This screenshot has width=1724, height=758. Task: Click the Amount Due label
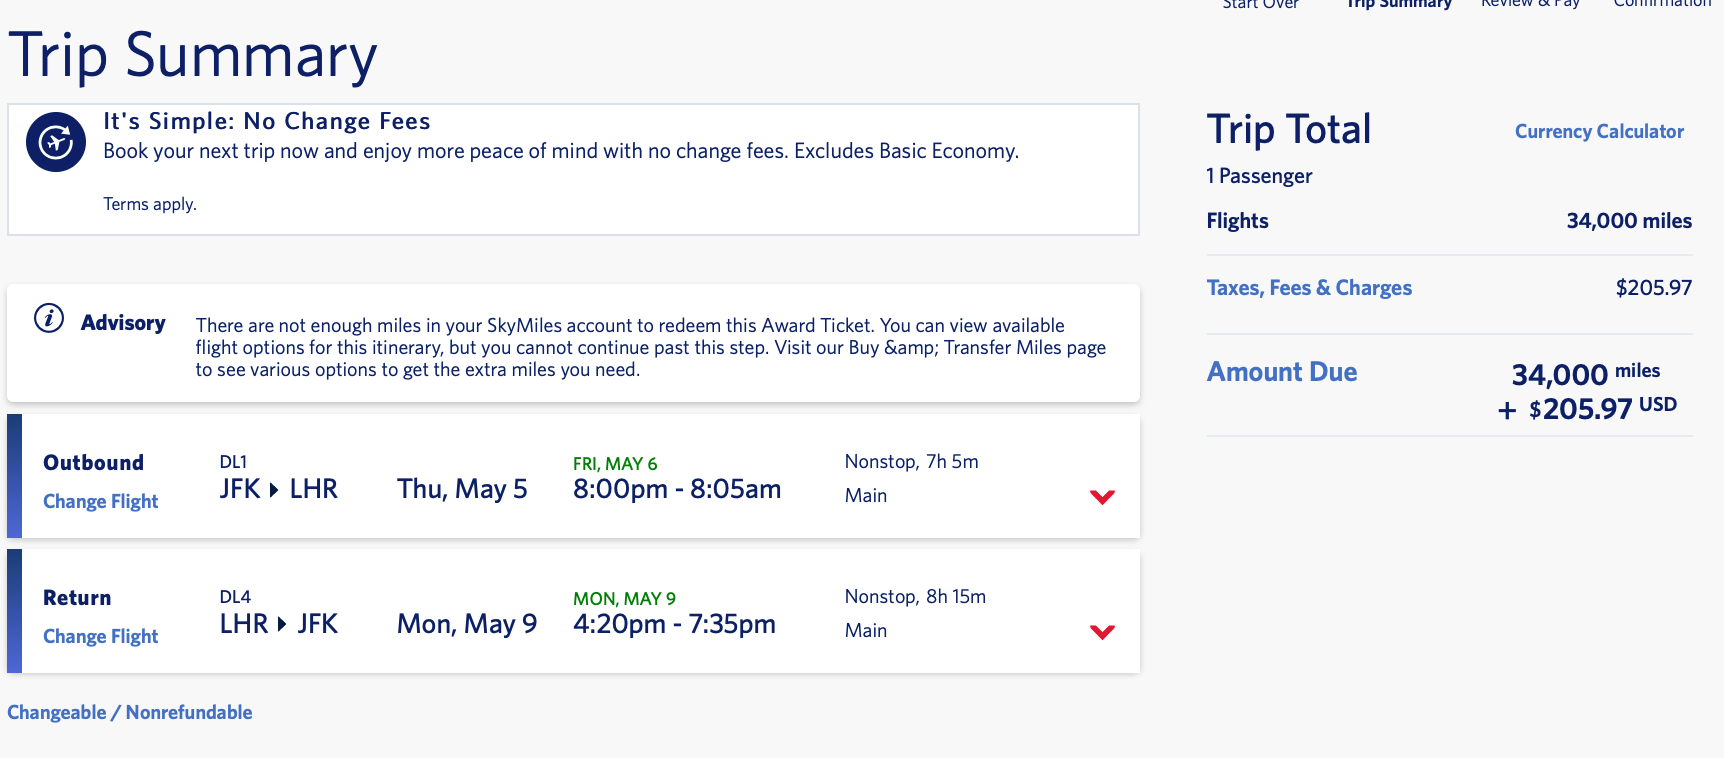coord(1282,372)
